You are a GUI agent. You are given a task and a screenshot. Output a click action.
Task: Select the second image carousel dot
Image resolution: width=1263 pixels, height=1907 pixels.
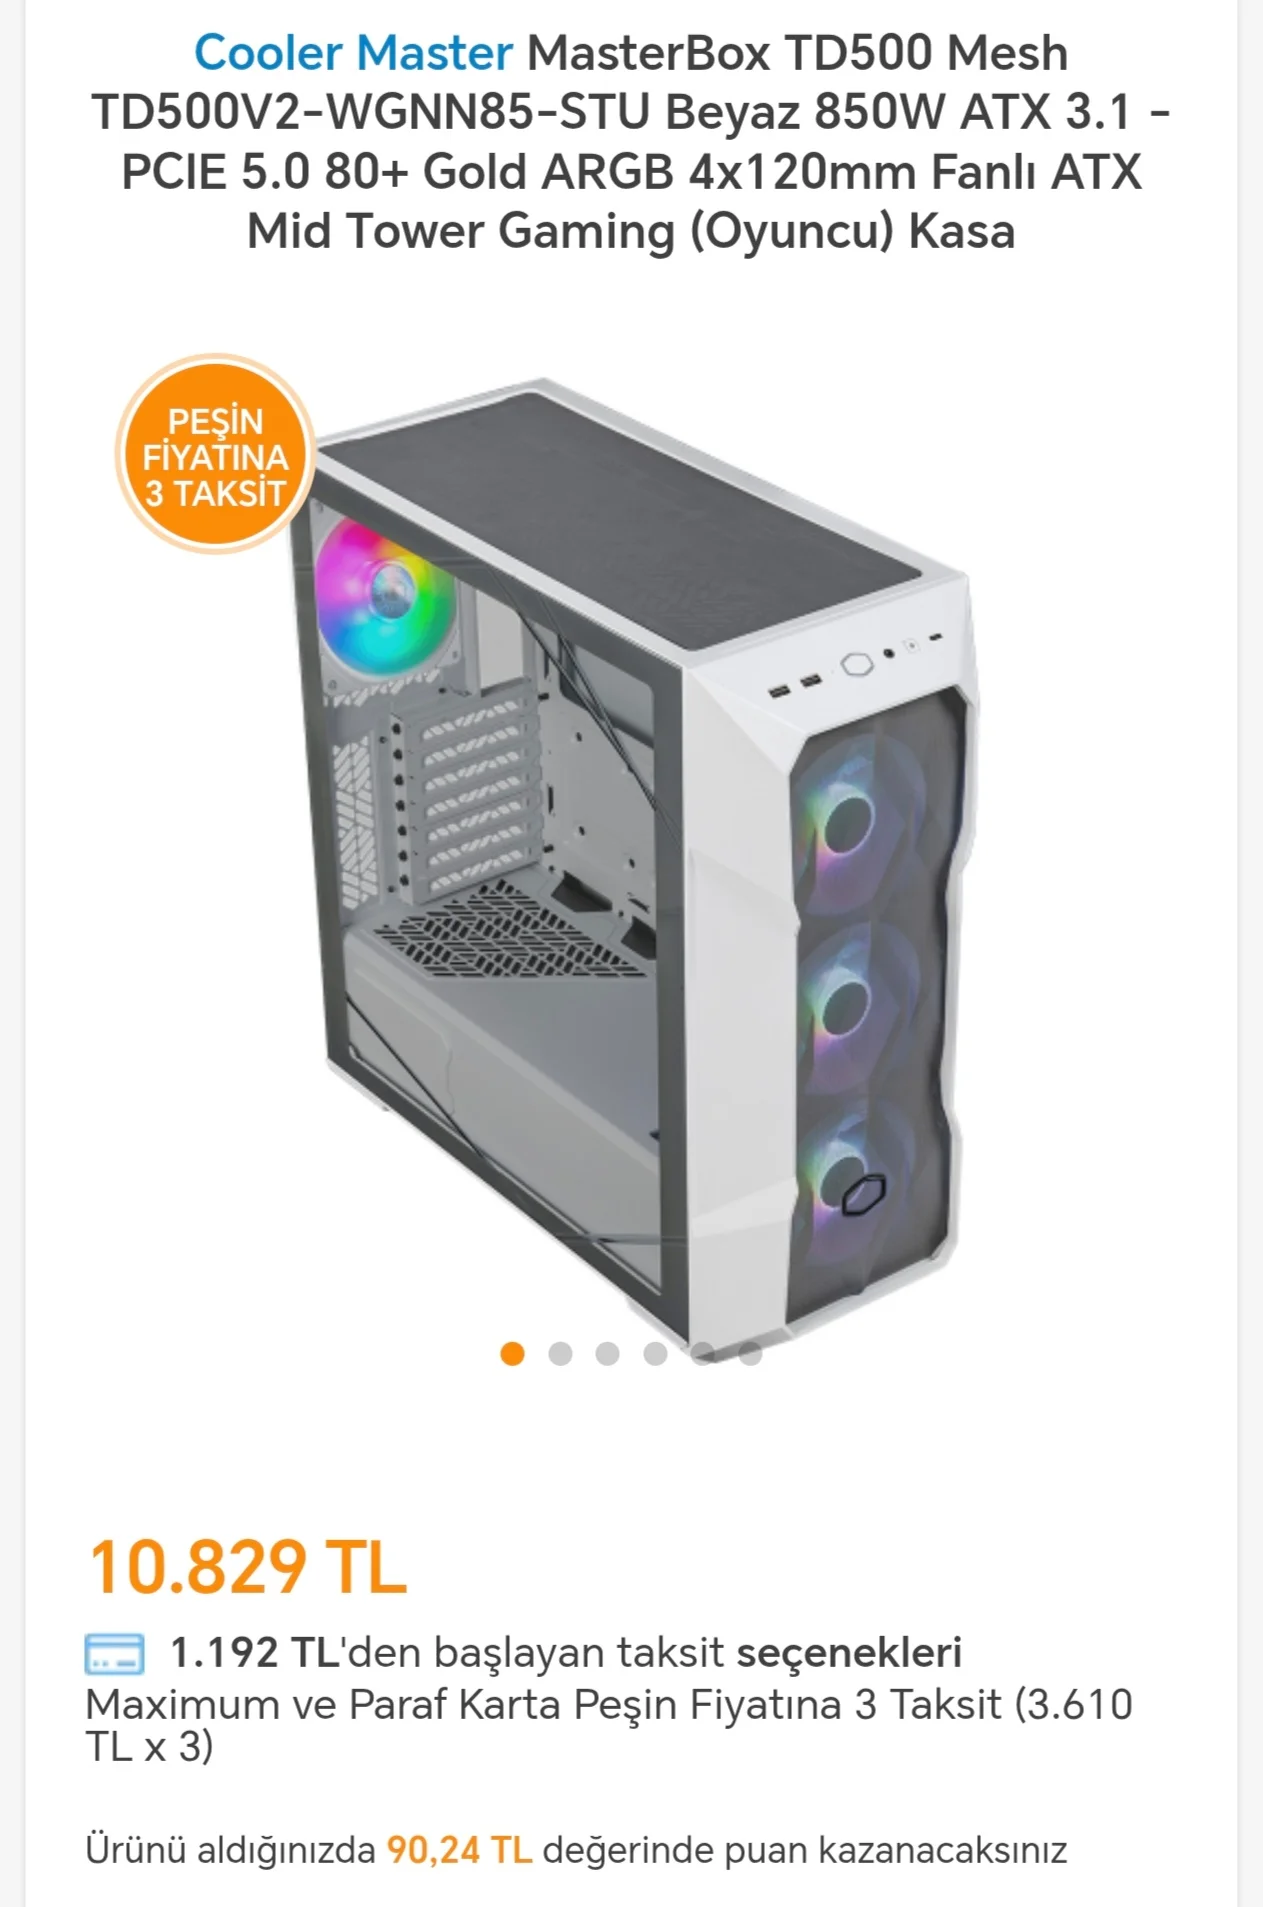pos(560,1354)
